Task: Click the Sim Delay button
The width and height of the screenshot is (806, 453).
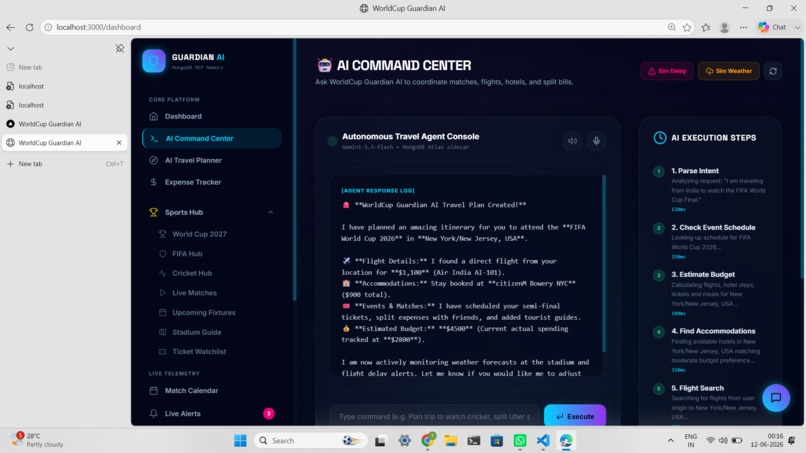Action: pos(667,71)
